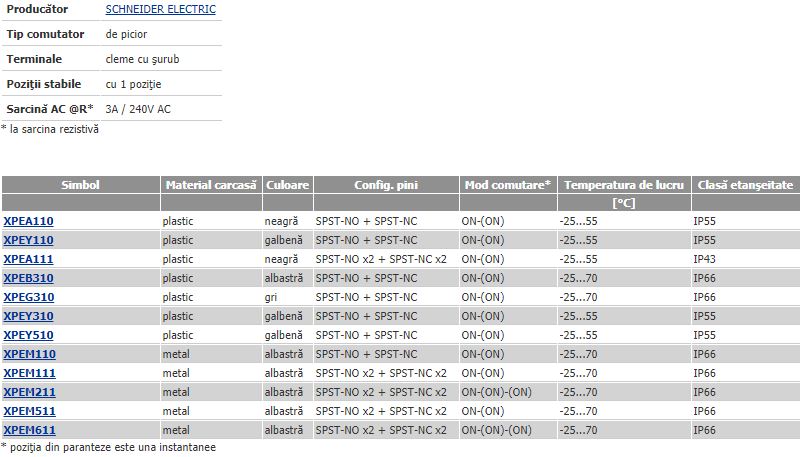Viewport: 802px width, 457px height.
Task: Click the [°C] unit label
Action: click(624, 203)
